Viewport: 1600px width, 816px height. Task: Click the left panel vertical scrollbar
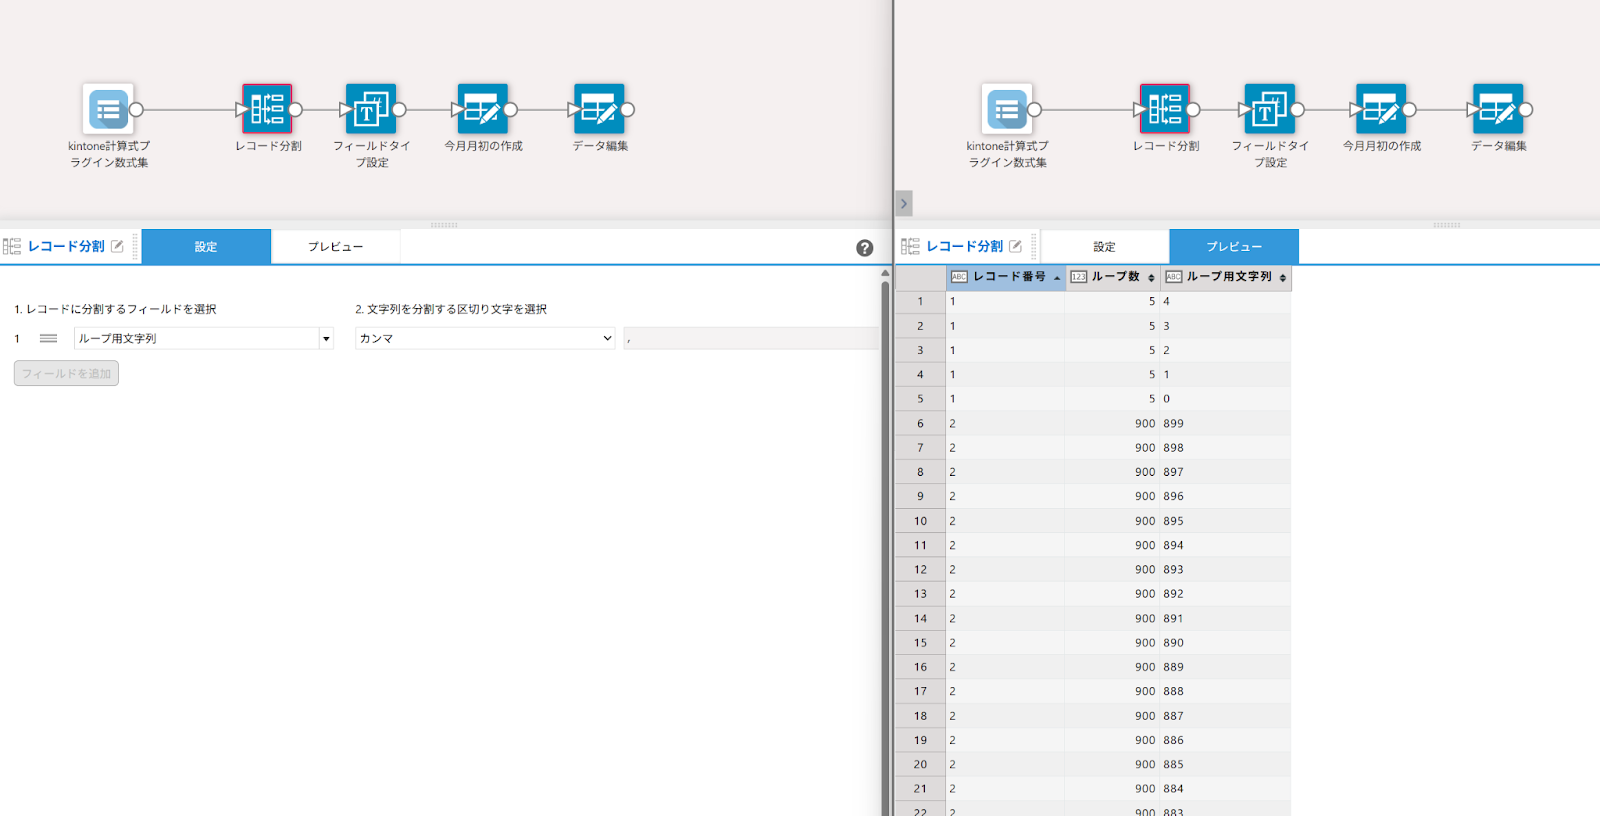coord(885,500)
